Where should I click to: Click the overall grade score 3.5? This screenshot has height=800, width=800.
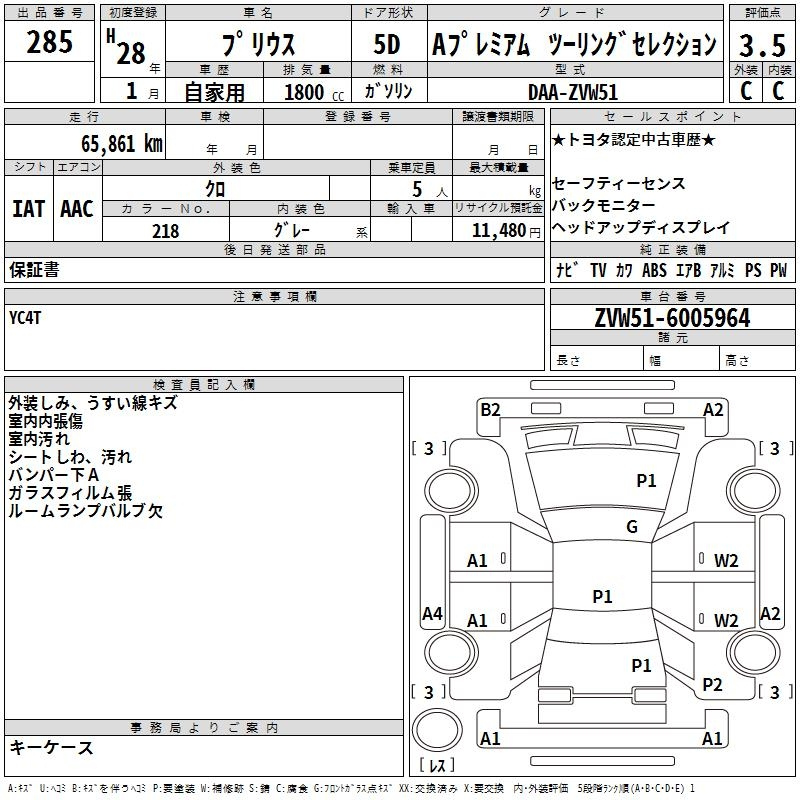click(x=761, y=45)
